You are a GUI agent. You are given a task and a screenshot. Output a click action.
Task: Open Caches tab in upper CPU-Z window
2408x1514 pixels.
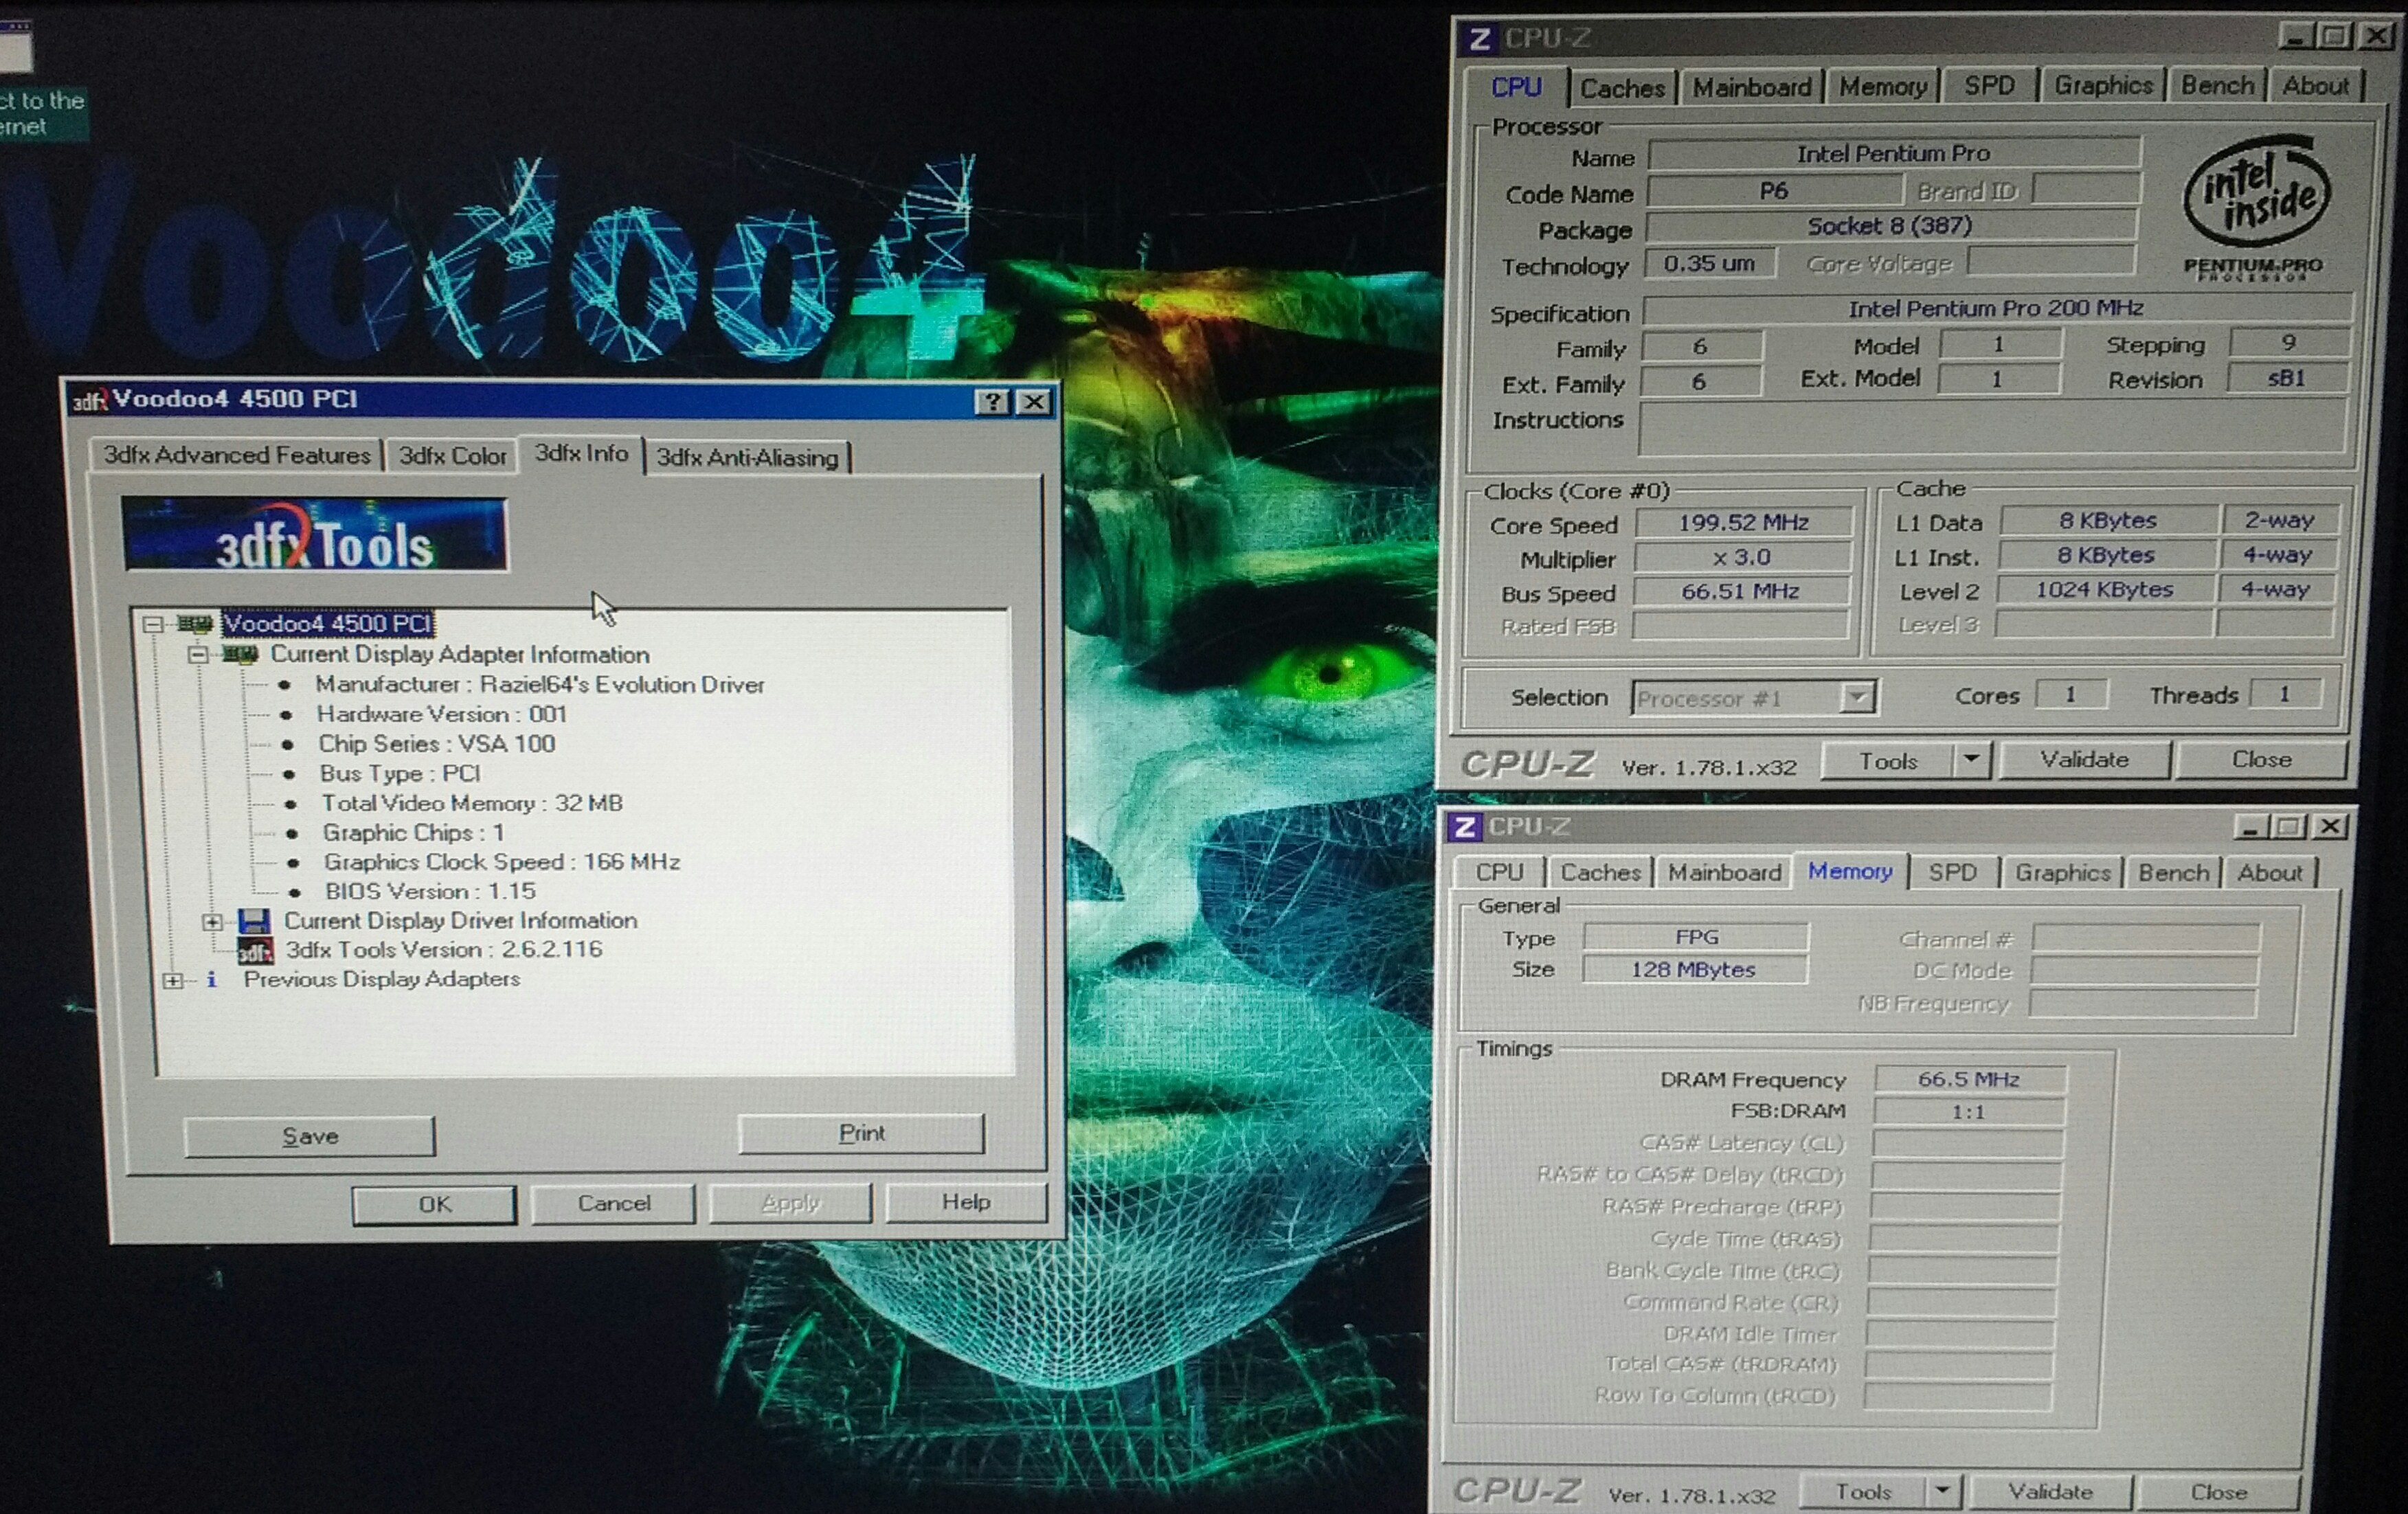[1622, 88]
